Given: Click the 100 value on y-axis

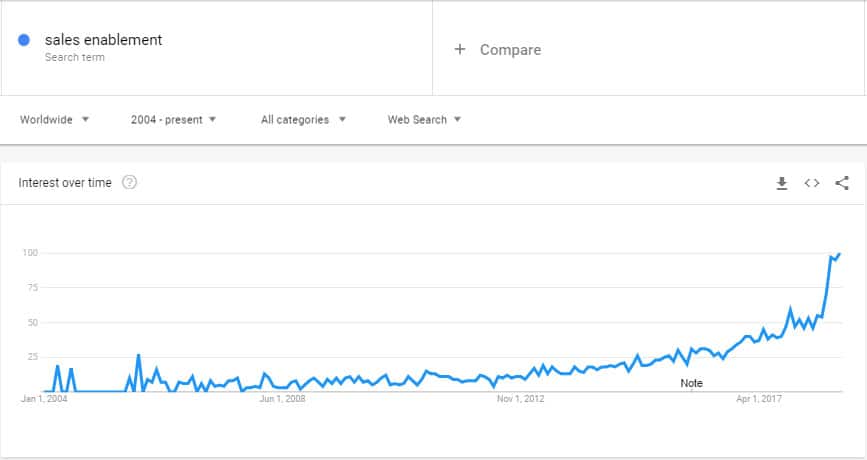Looking at the screenshot, I should point(30,253).
